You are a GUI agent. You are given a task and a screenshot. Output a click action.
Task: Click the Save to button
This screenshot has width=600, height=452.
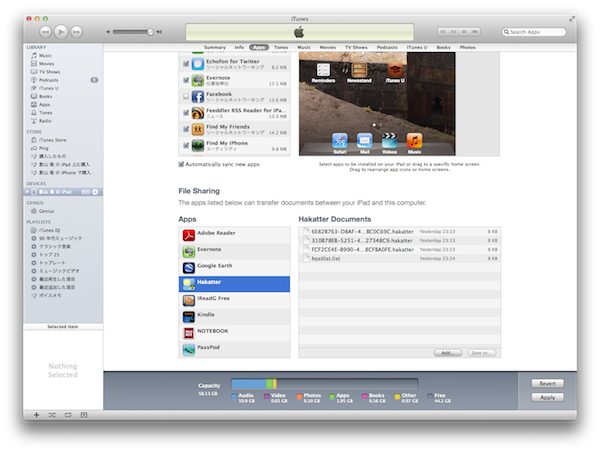(x=481, y=353)
